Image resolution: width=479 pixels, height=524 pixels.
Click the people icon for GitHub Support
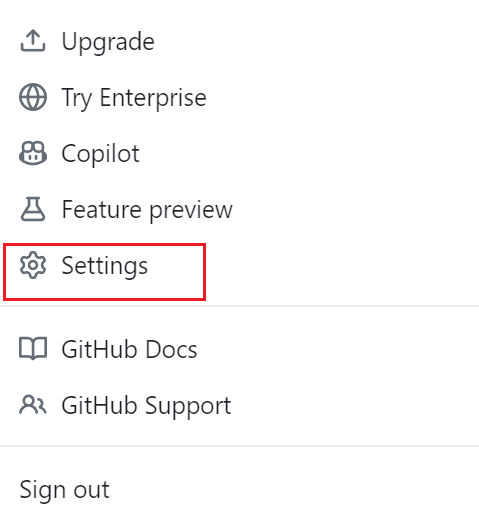pos(33,405)
